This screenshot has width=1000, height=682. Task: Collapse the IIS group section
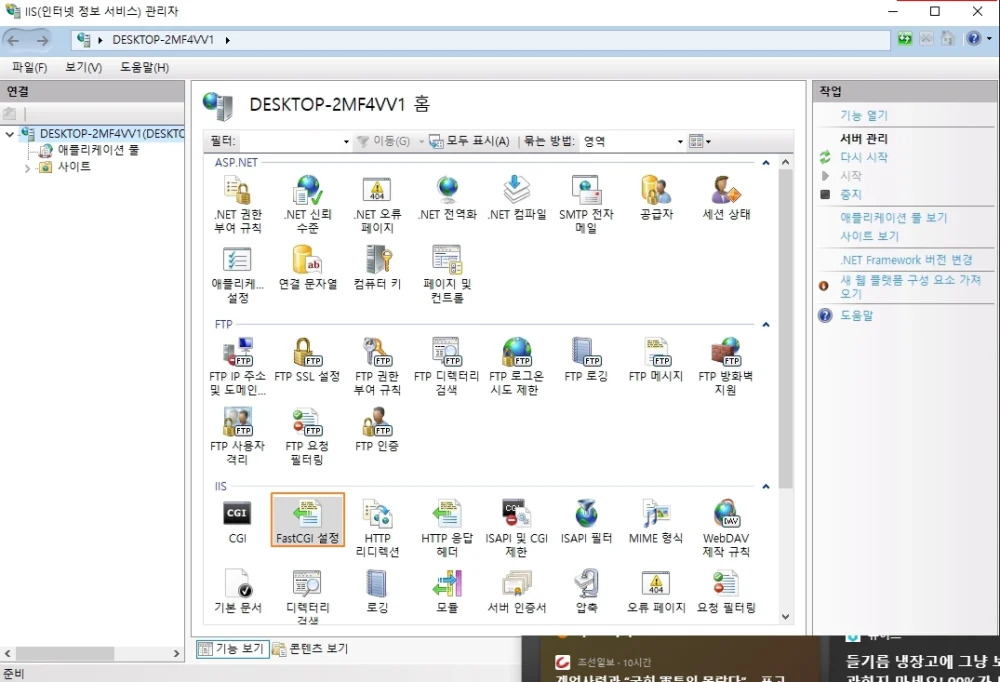click(x=766, y=487)
